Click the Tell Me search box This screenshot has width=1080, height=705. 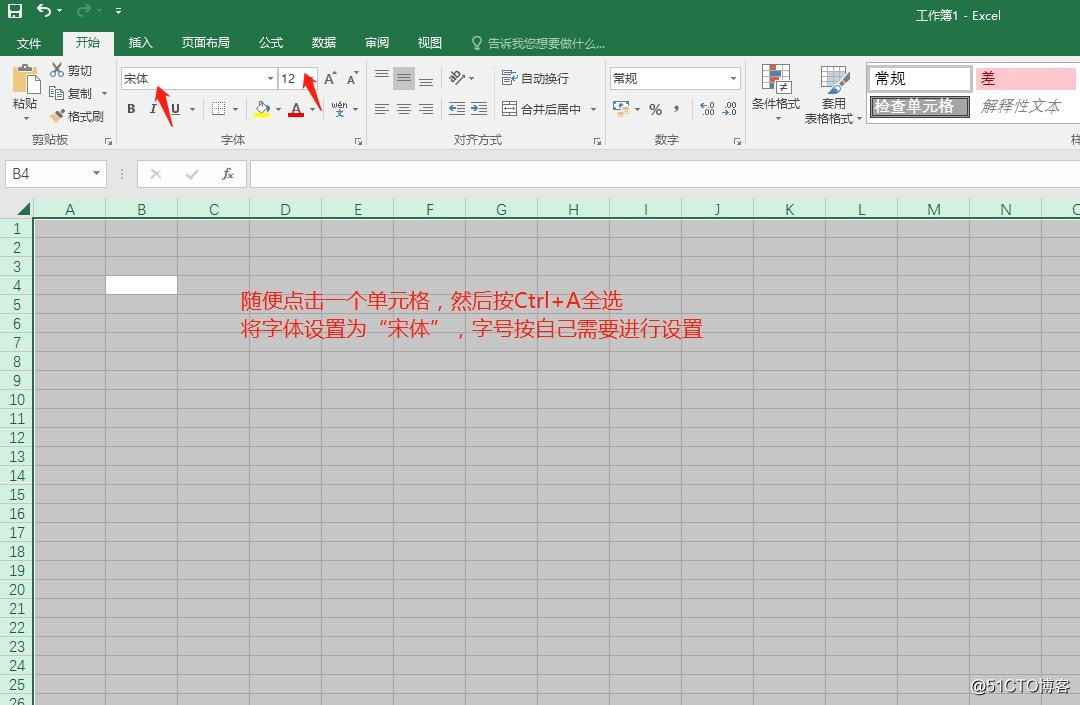(539, 43)
